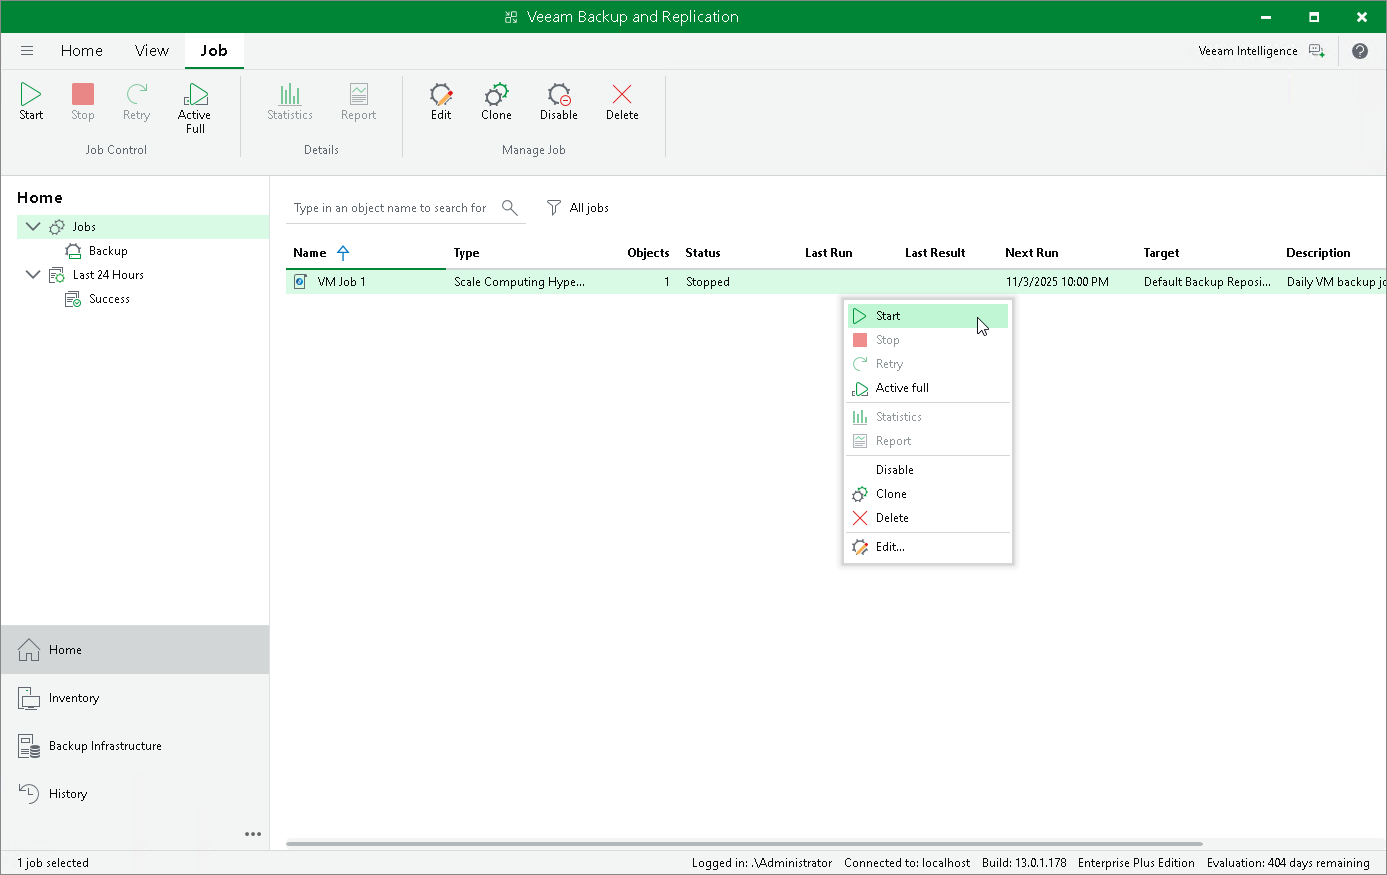Select the VM Job 1 row name
Screen dimensions: 1387x875
tap(342, 282)
